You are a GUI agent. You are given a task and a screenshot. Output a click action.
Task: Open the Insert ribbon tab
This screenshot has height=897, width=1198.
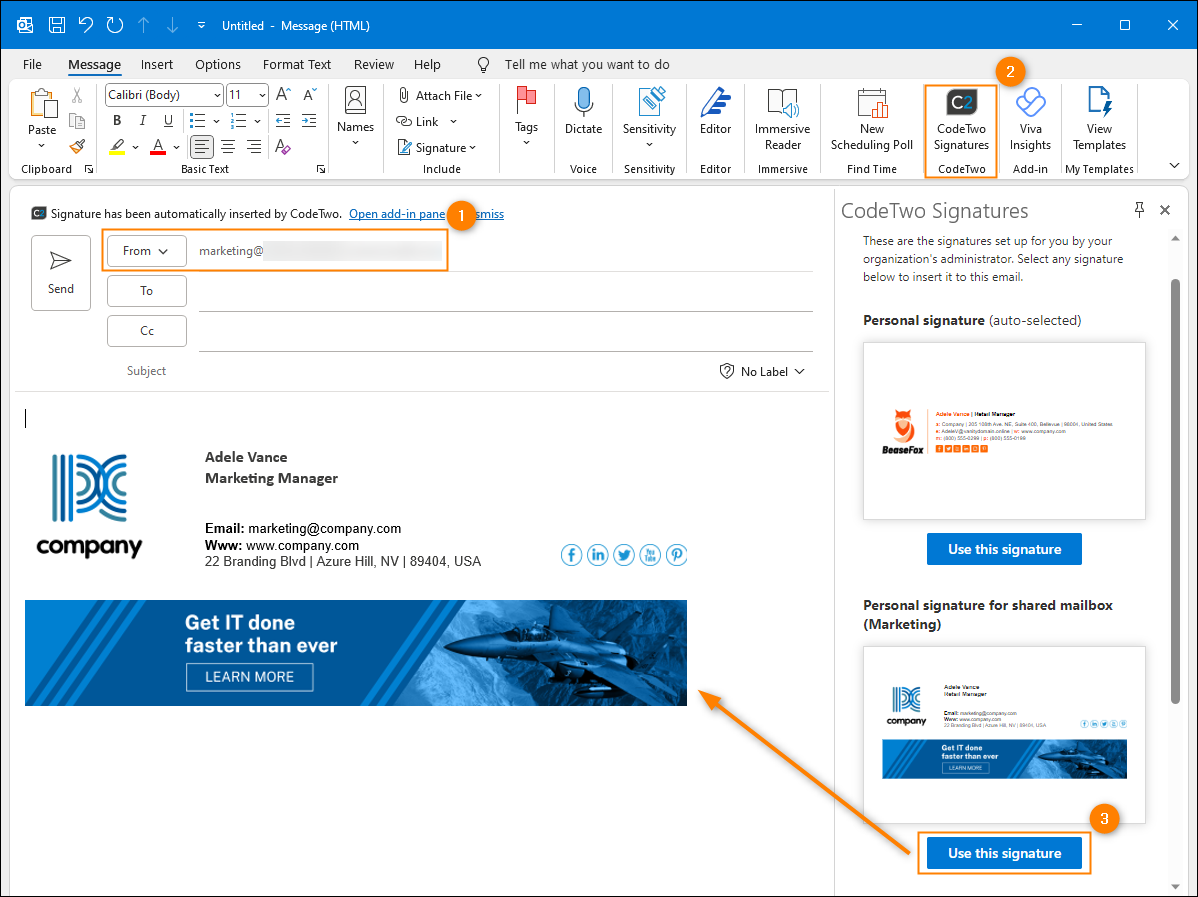point(157,64)
